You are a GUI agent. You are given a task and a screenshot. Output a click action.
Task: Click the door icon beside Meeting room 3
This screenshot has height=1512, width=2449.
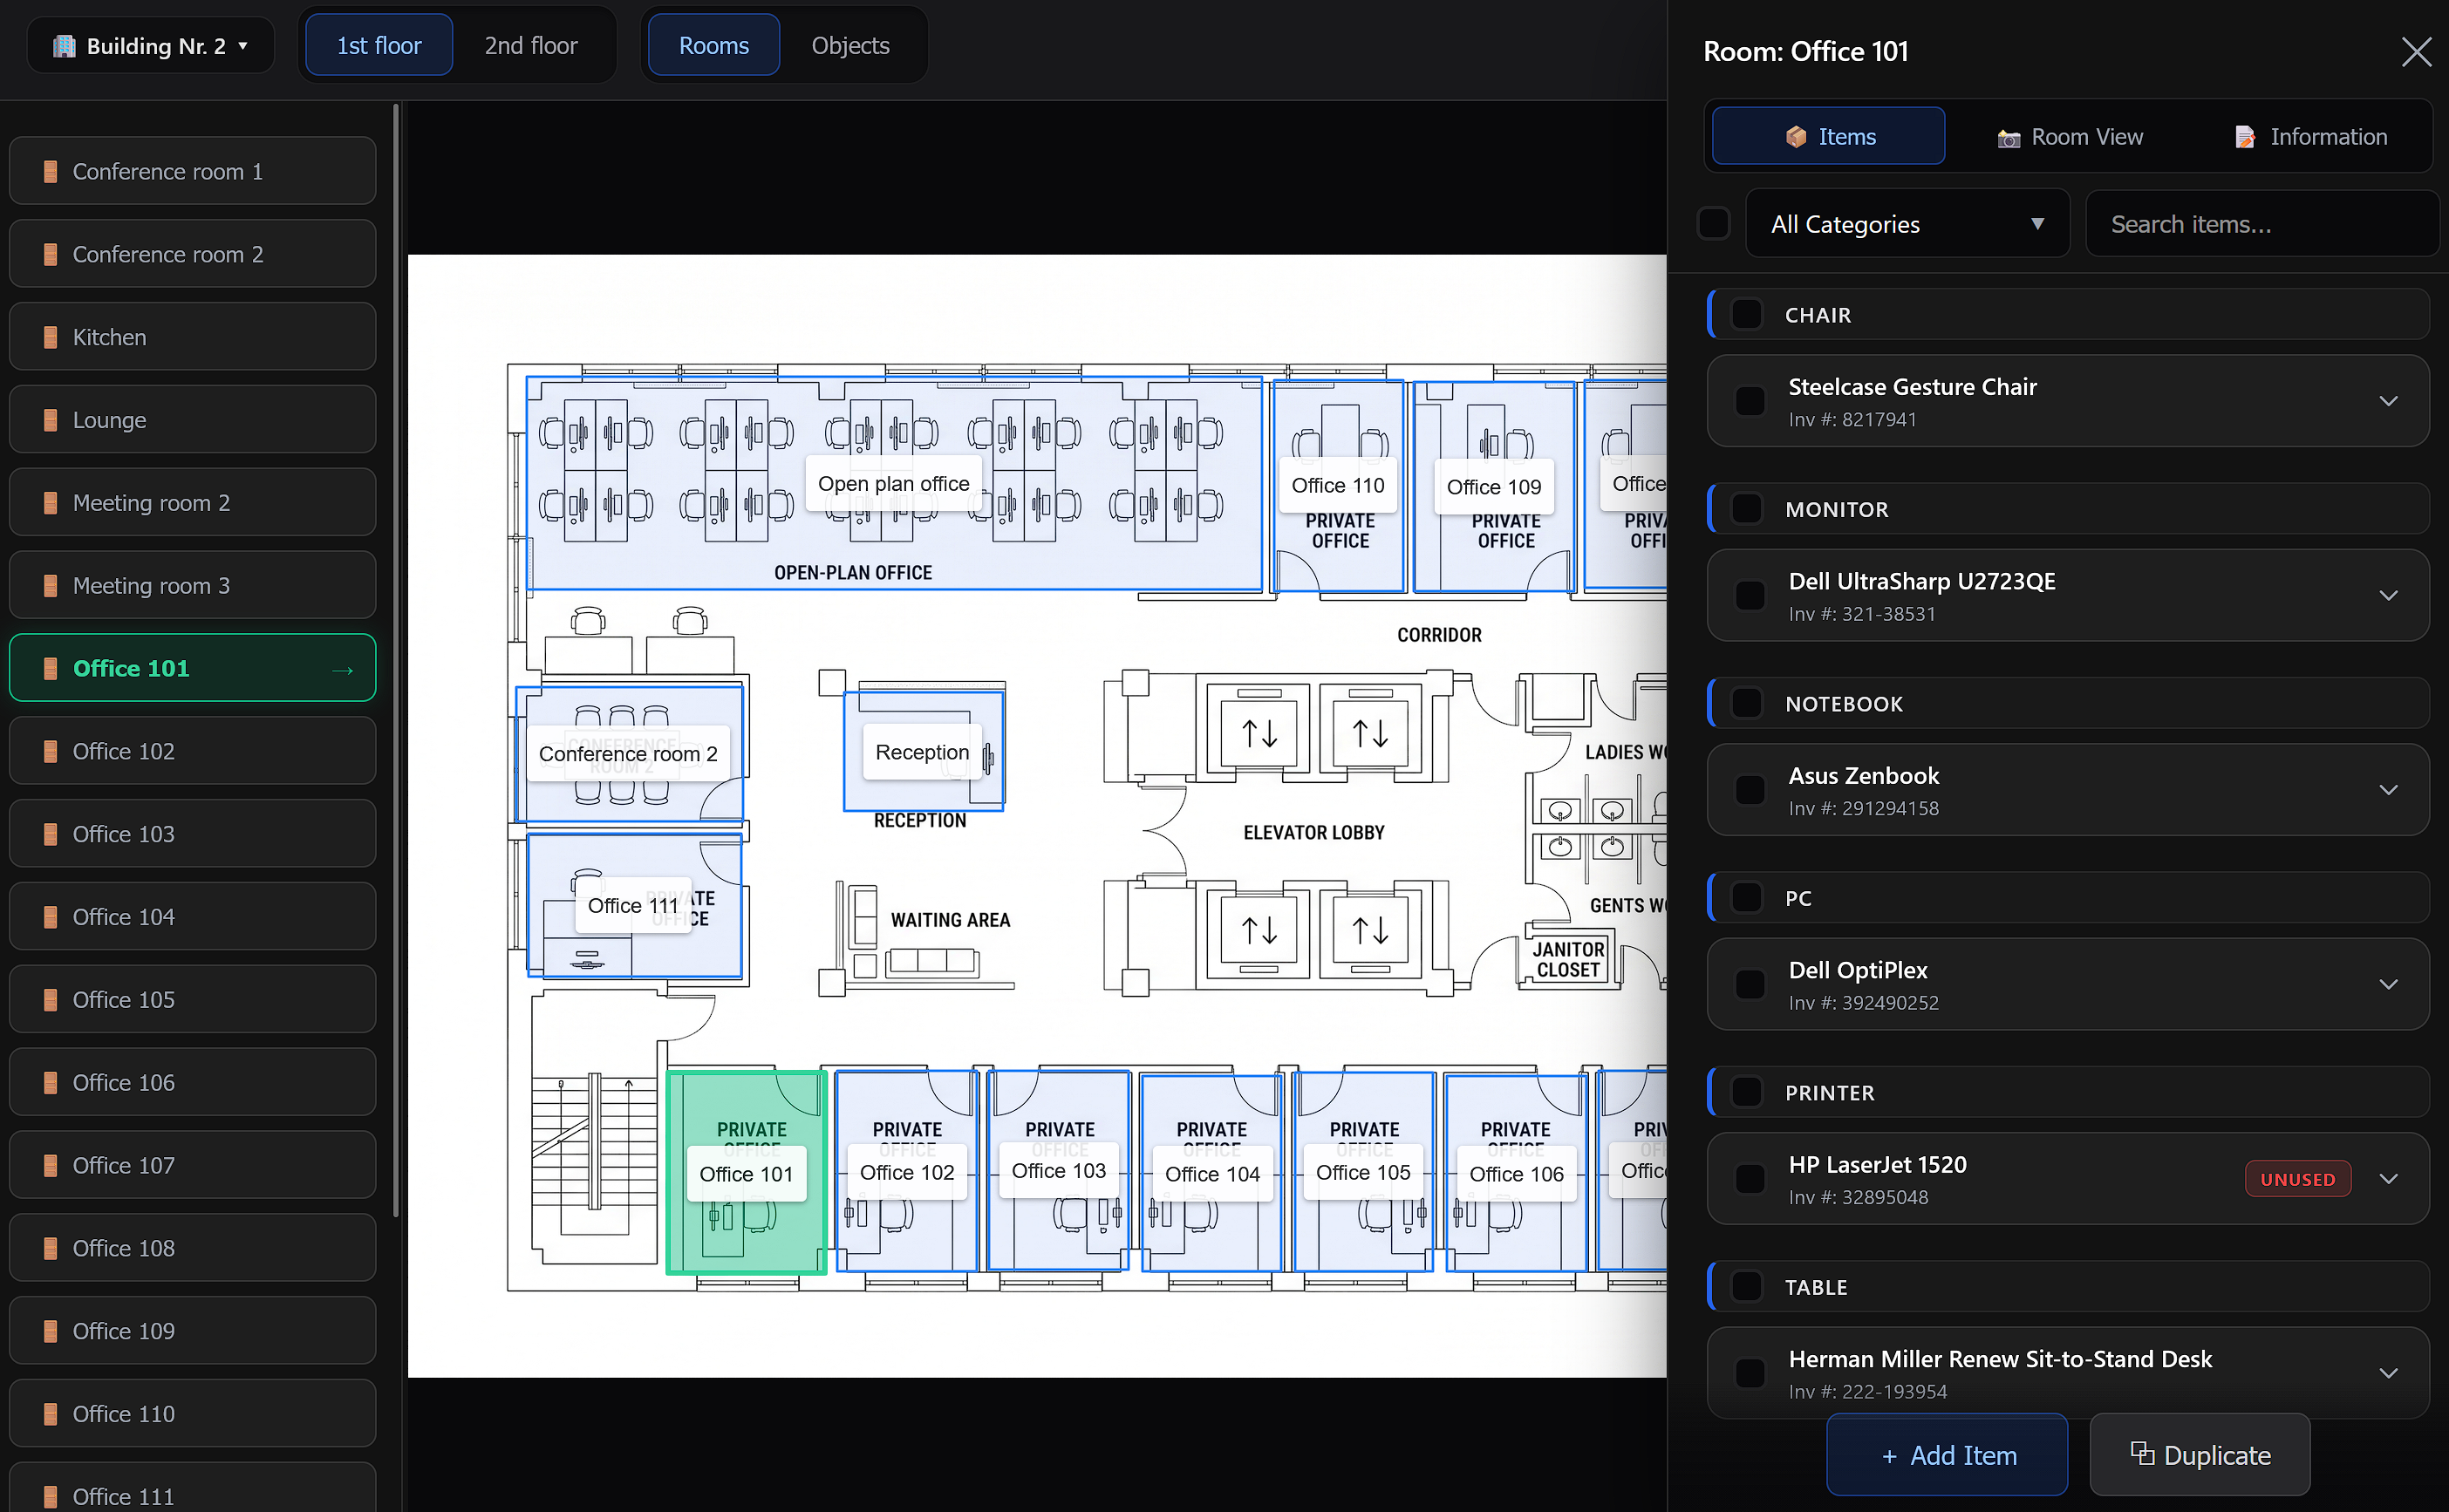pyautogui.click(x=50, y=586)
